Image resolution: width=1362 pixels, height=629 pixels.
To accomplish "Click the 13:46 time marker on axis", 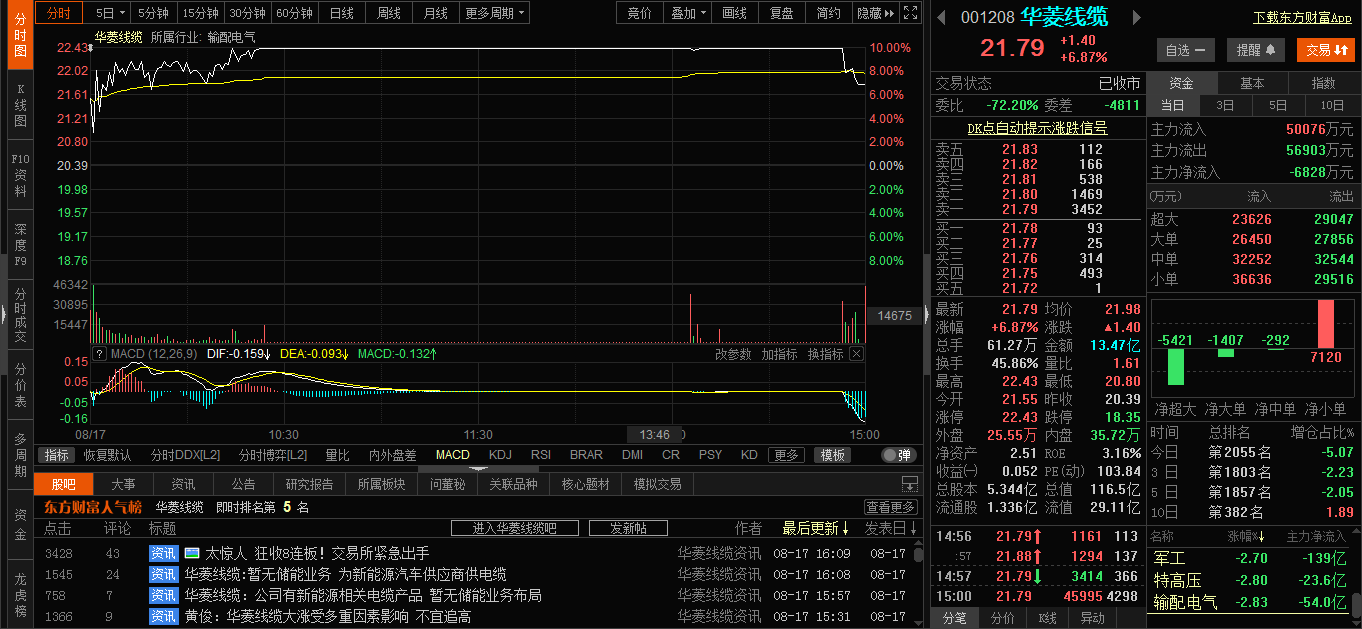I will pyautogui.click(x=654, y=434).
